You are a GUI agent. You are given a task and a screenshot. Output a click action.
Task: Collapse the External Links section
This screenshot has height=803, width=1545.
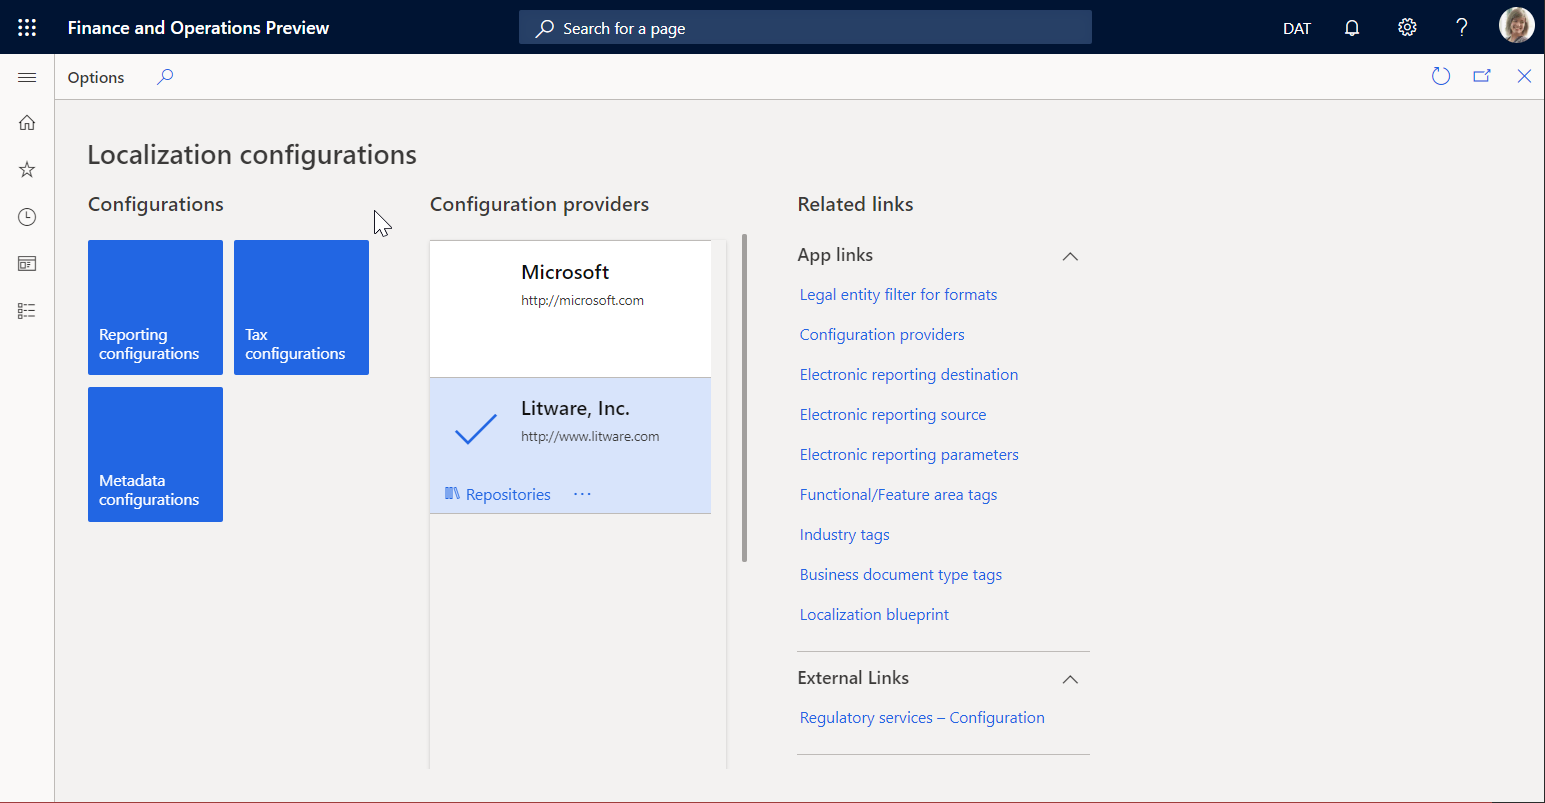point(1070,679)
